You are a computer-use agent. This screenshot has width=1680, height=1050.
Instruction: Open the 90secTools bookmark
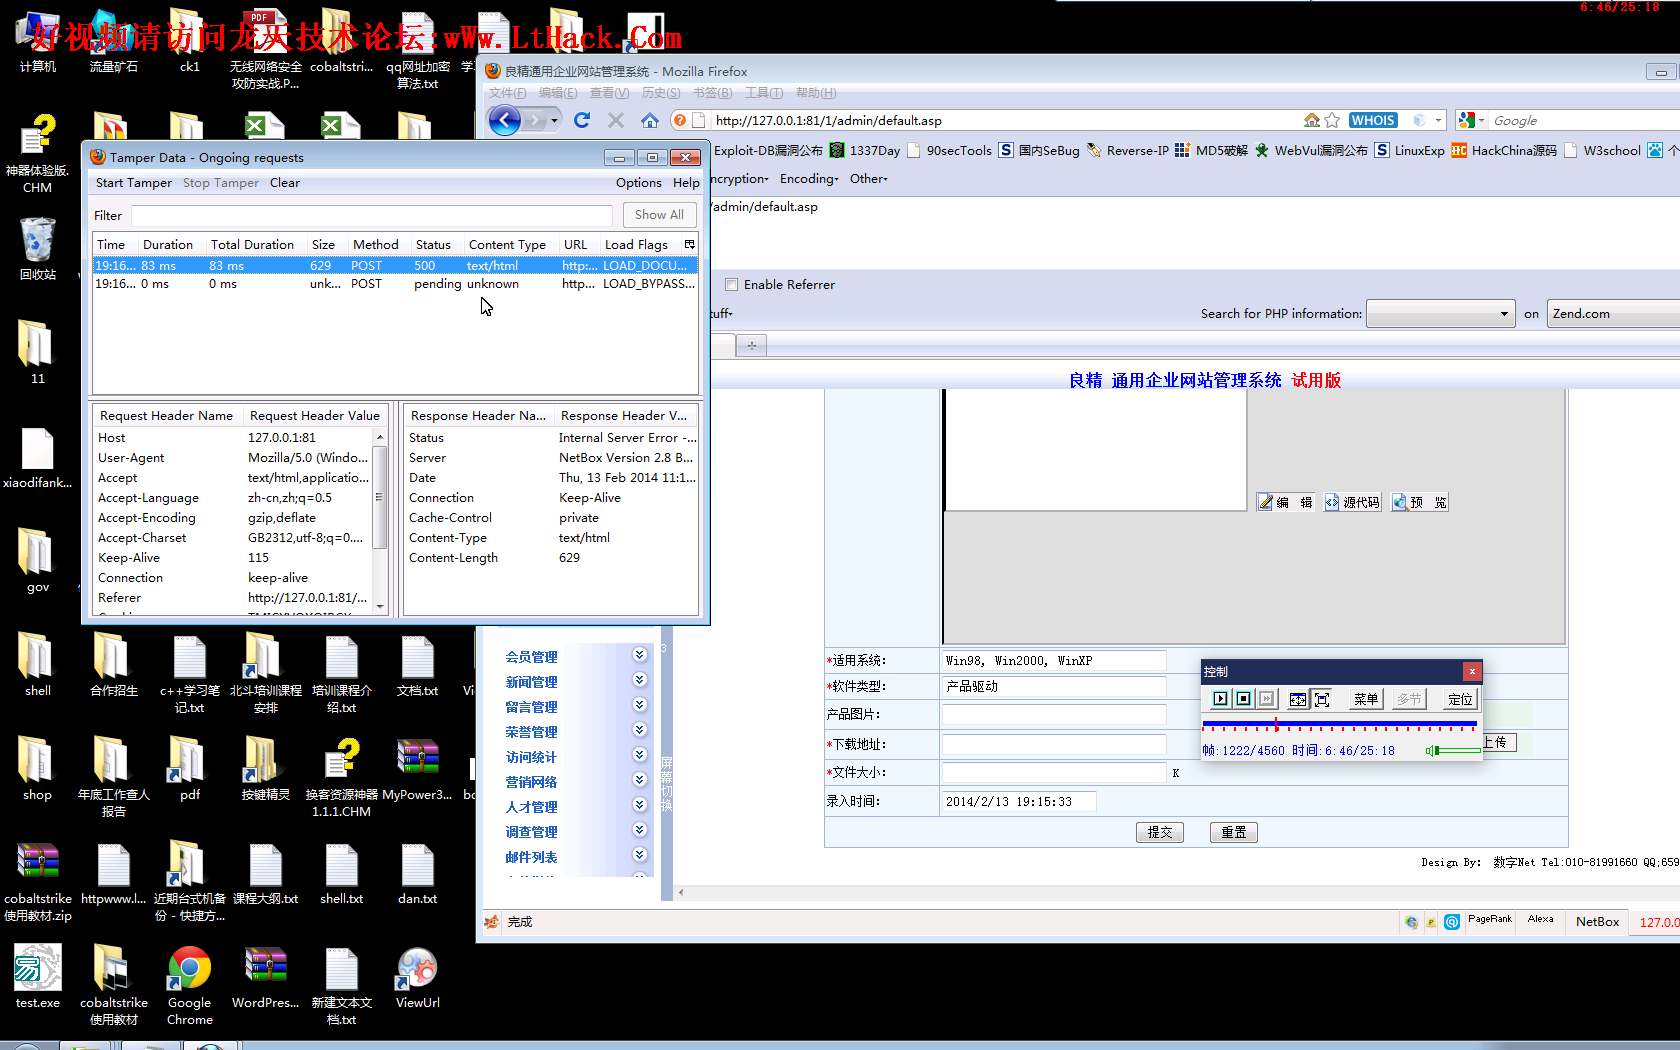click(949, 151)
